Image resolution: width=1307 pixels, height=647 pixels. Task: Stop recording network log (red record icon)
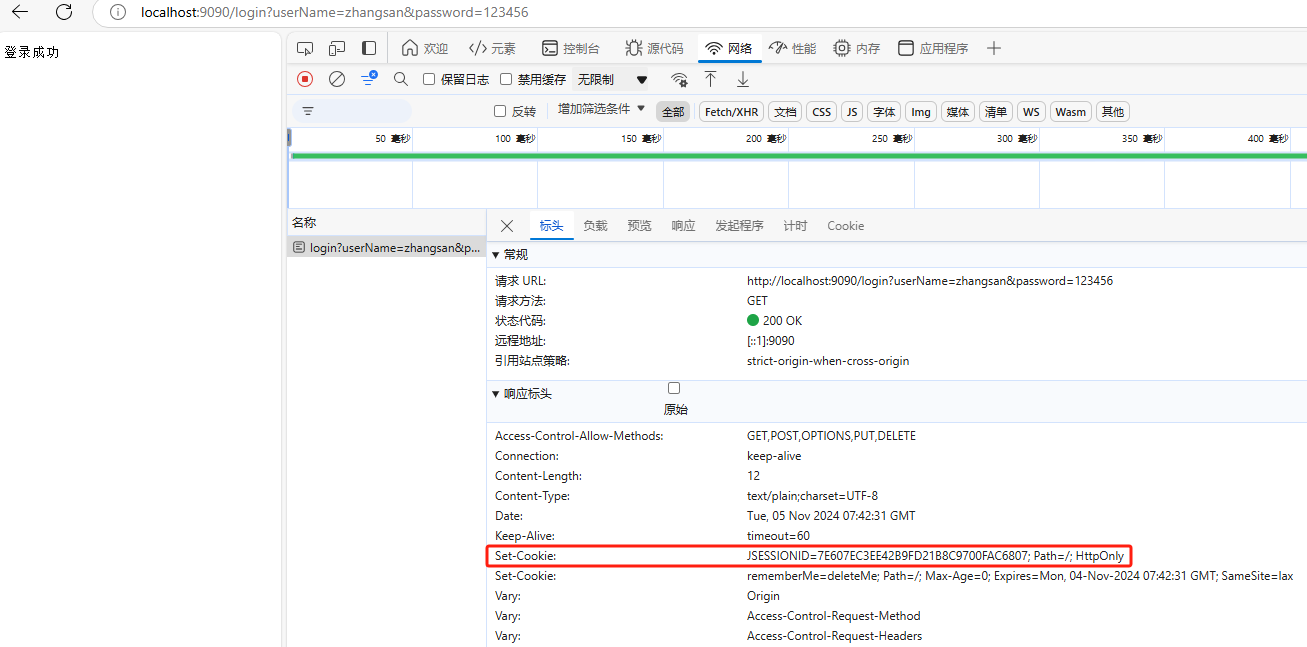point(305,79)
